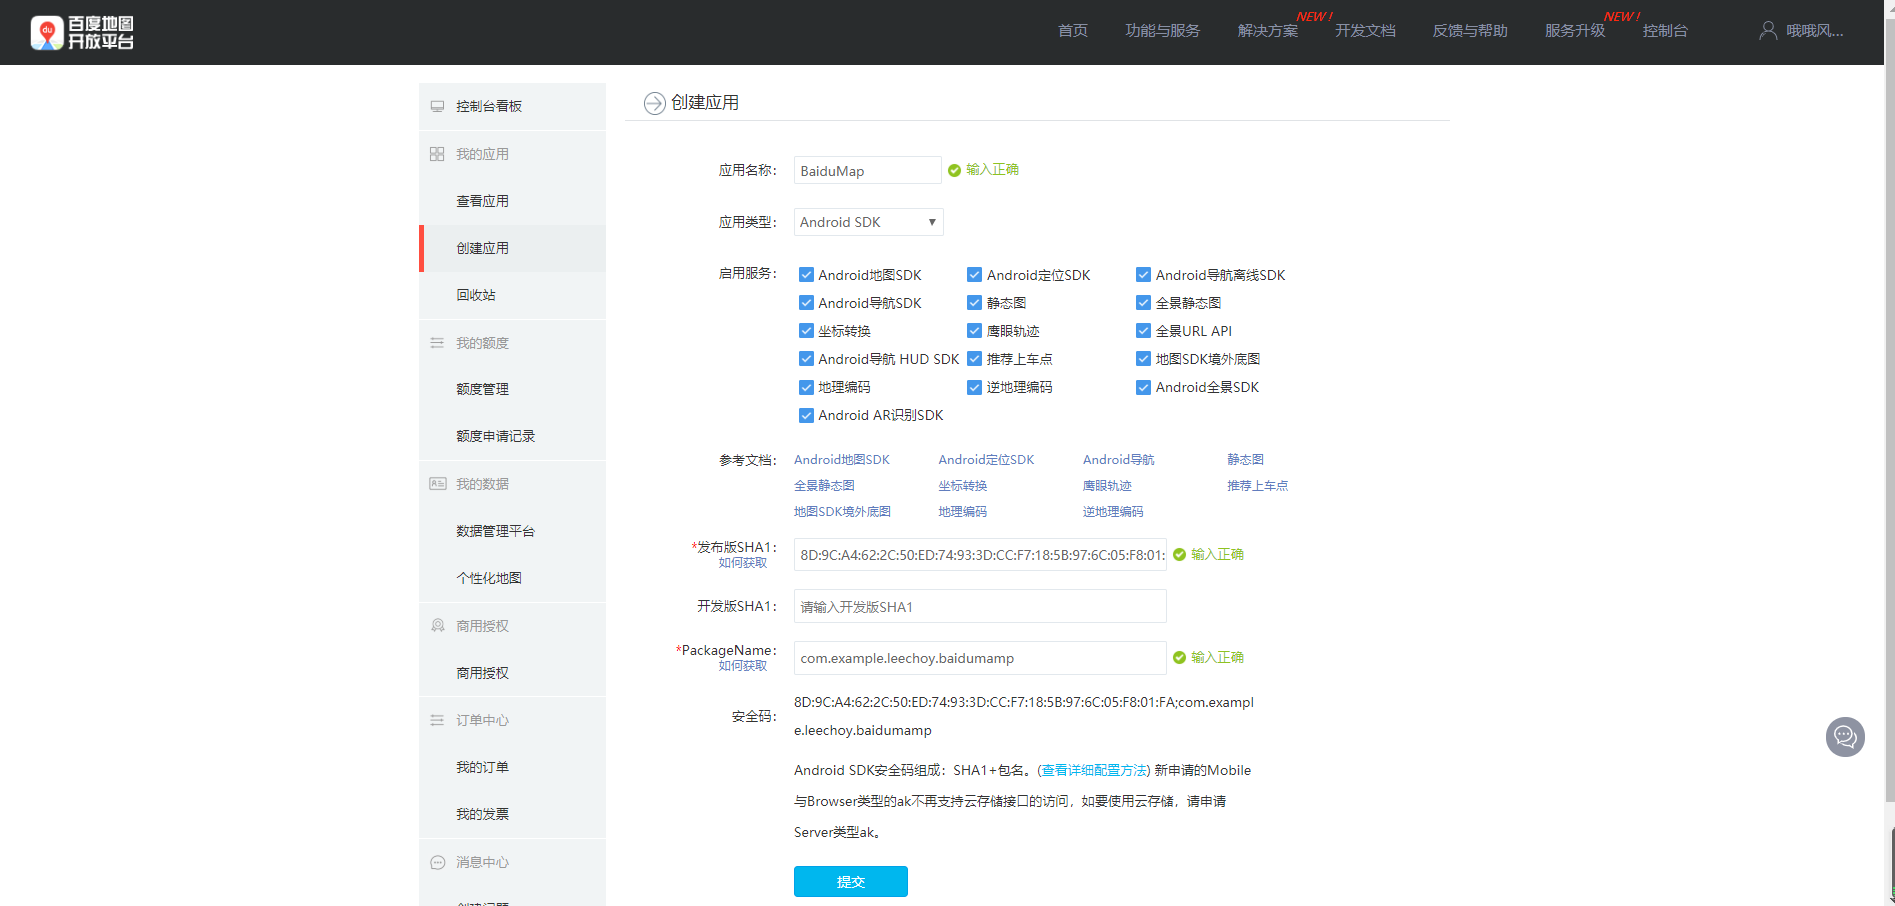Open the Android导航 reference doc link
This screenshot has width=1895, height=906.
(1119, 460)
